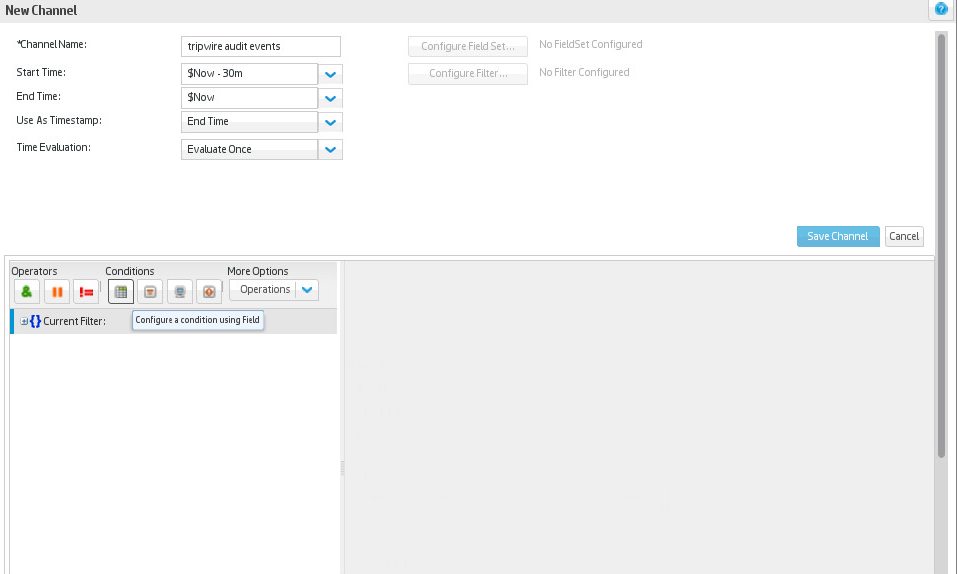Open the Time Evaluation dropdown
The width and height of the screenshot is (957, 574).
[331, 150]
